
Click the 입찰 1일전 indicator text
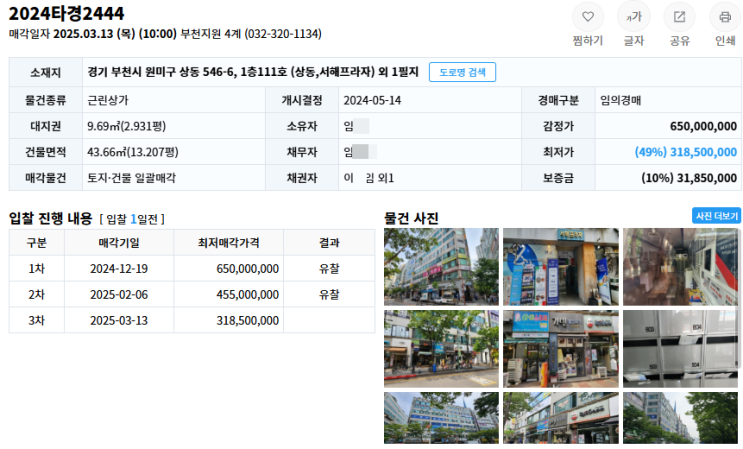pyautogui.click(x=132, y=219)
